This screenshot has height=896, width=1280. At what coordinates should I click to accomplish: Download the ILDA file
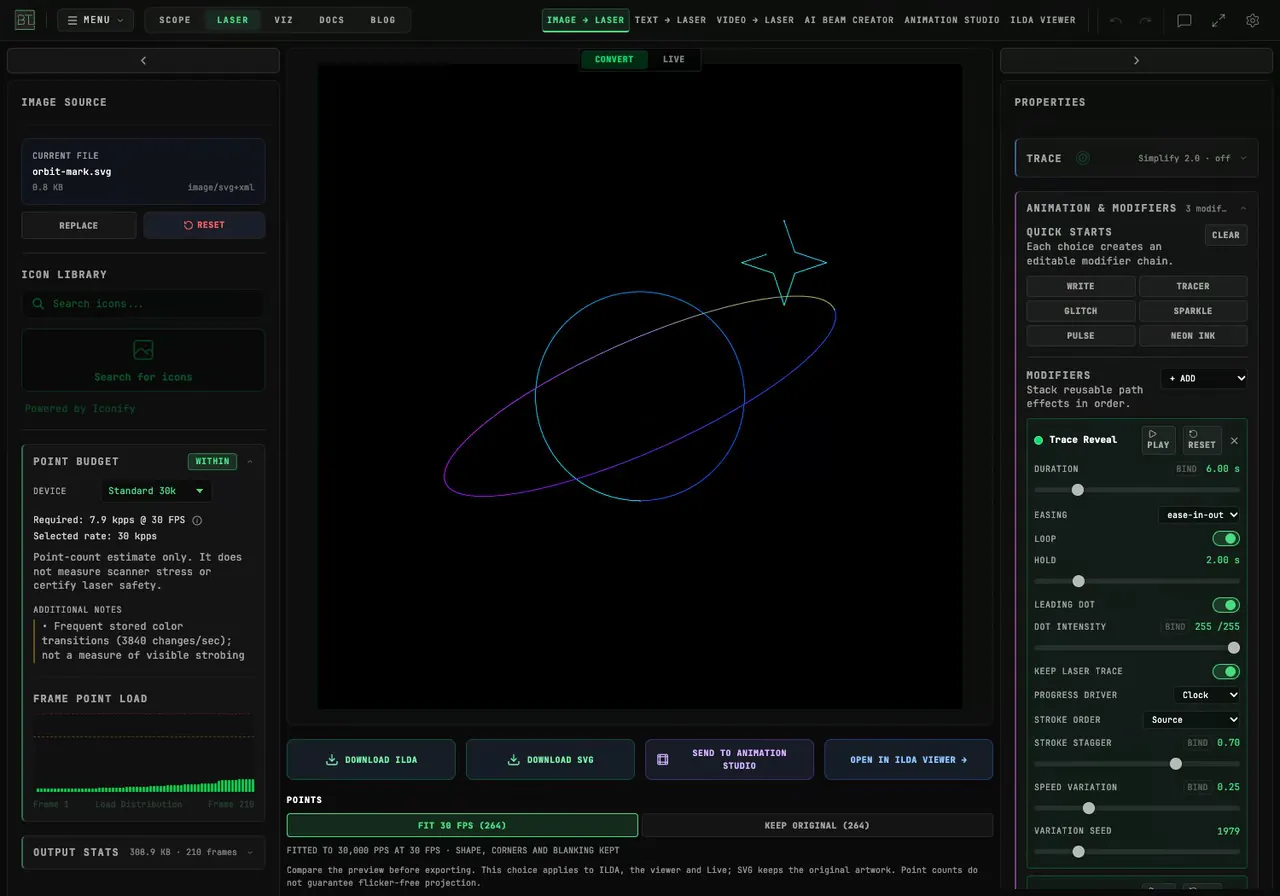(x=371, y=760)
